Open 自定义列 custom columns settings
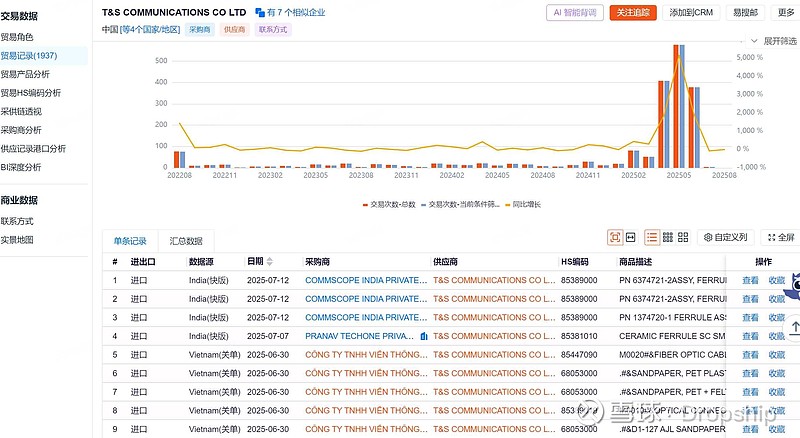This screenshot has height=438, width=800. click(x=726, y=237)
